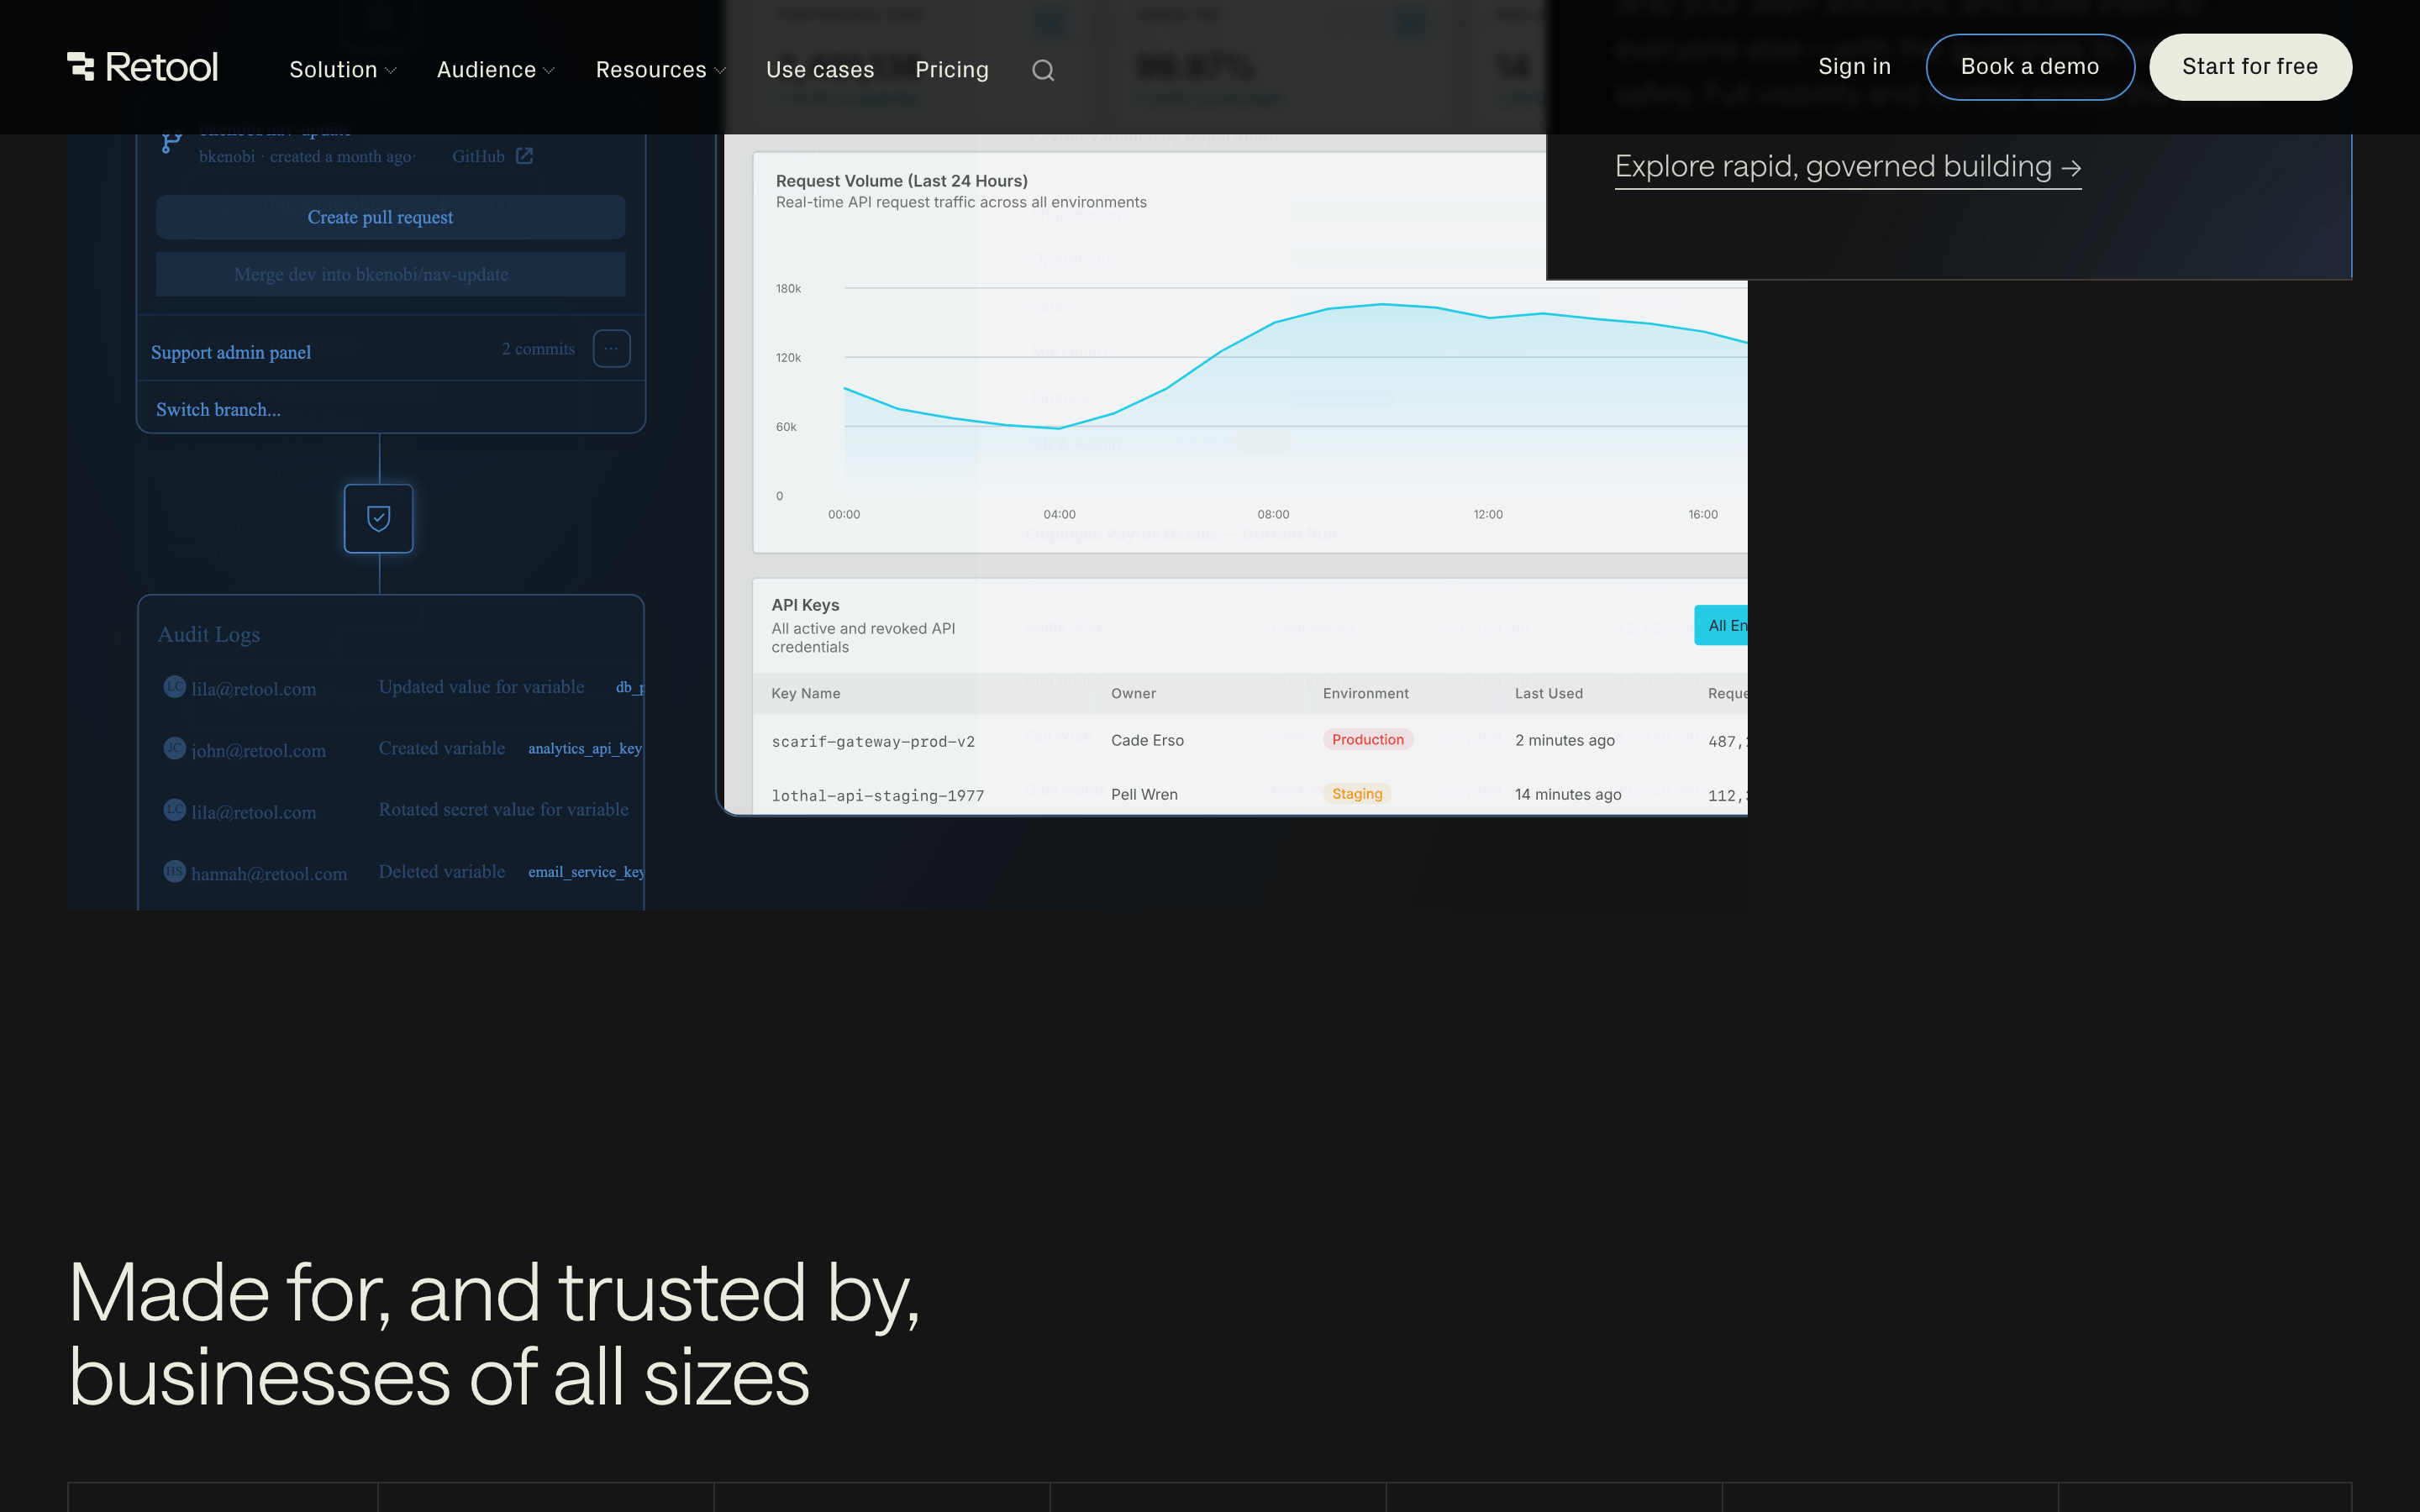Open the Use cases page
This screenshot has width=2420, height=1512.
820,70
